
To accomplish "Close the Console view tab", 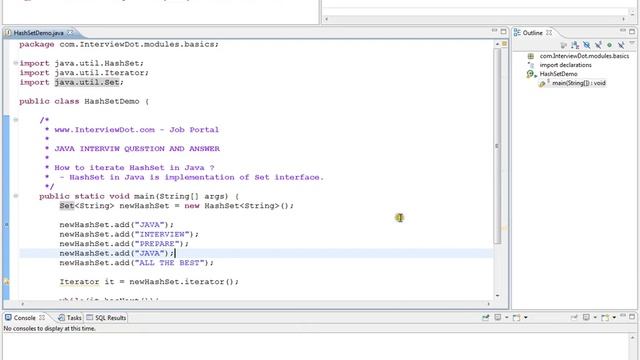I will (42, 317).
